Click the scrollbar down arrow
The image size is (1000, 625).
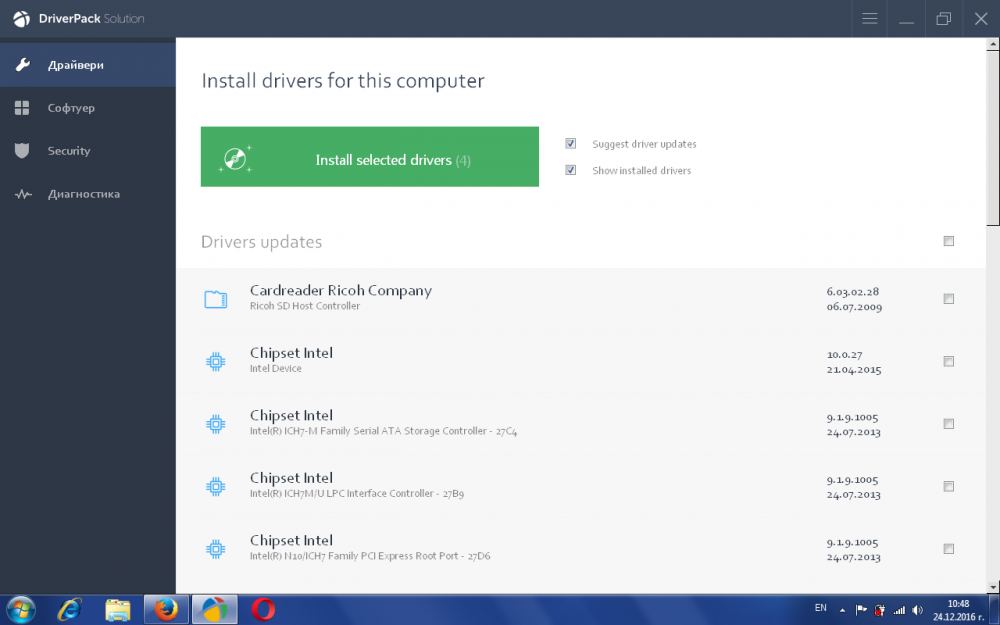click(993, 587)
